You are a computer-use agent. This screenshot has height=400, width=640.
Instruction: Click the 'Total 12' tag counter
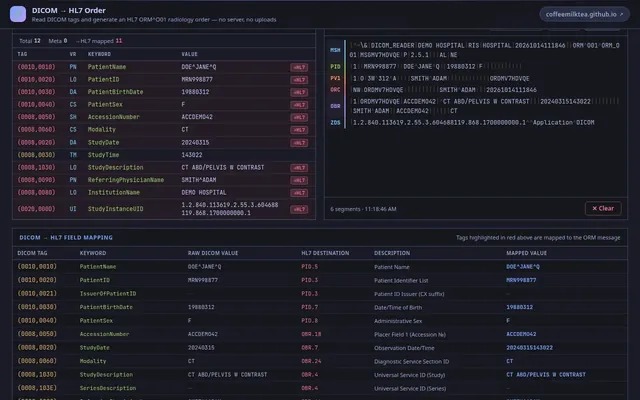[30, 41]
